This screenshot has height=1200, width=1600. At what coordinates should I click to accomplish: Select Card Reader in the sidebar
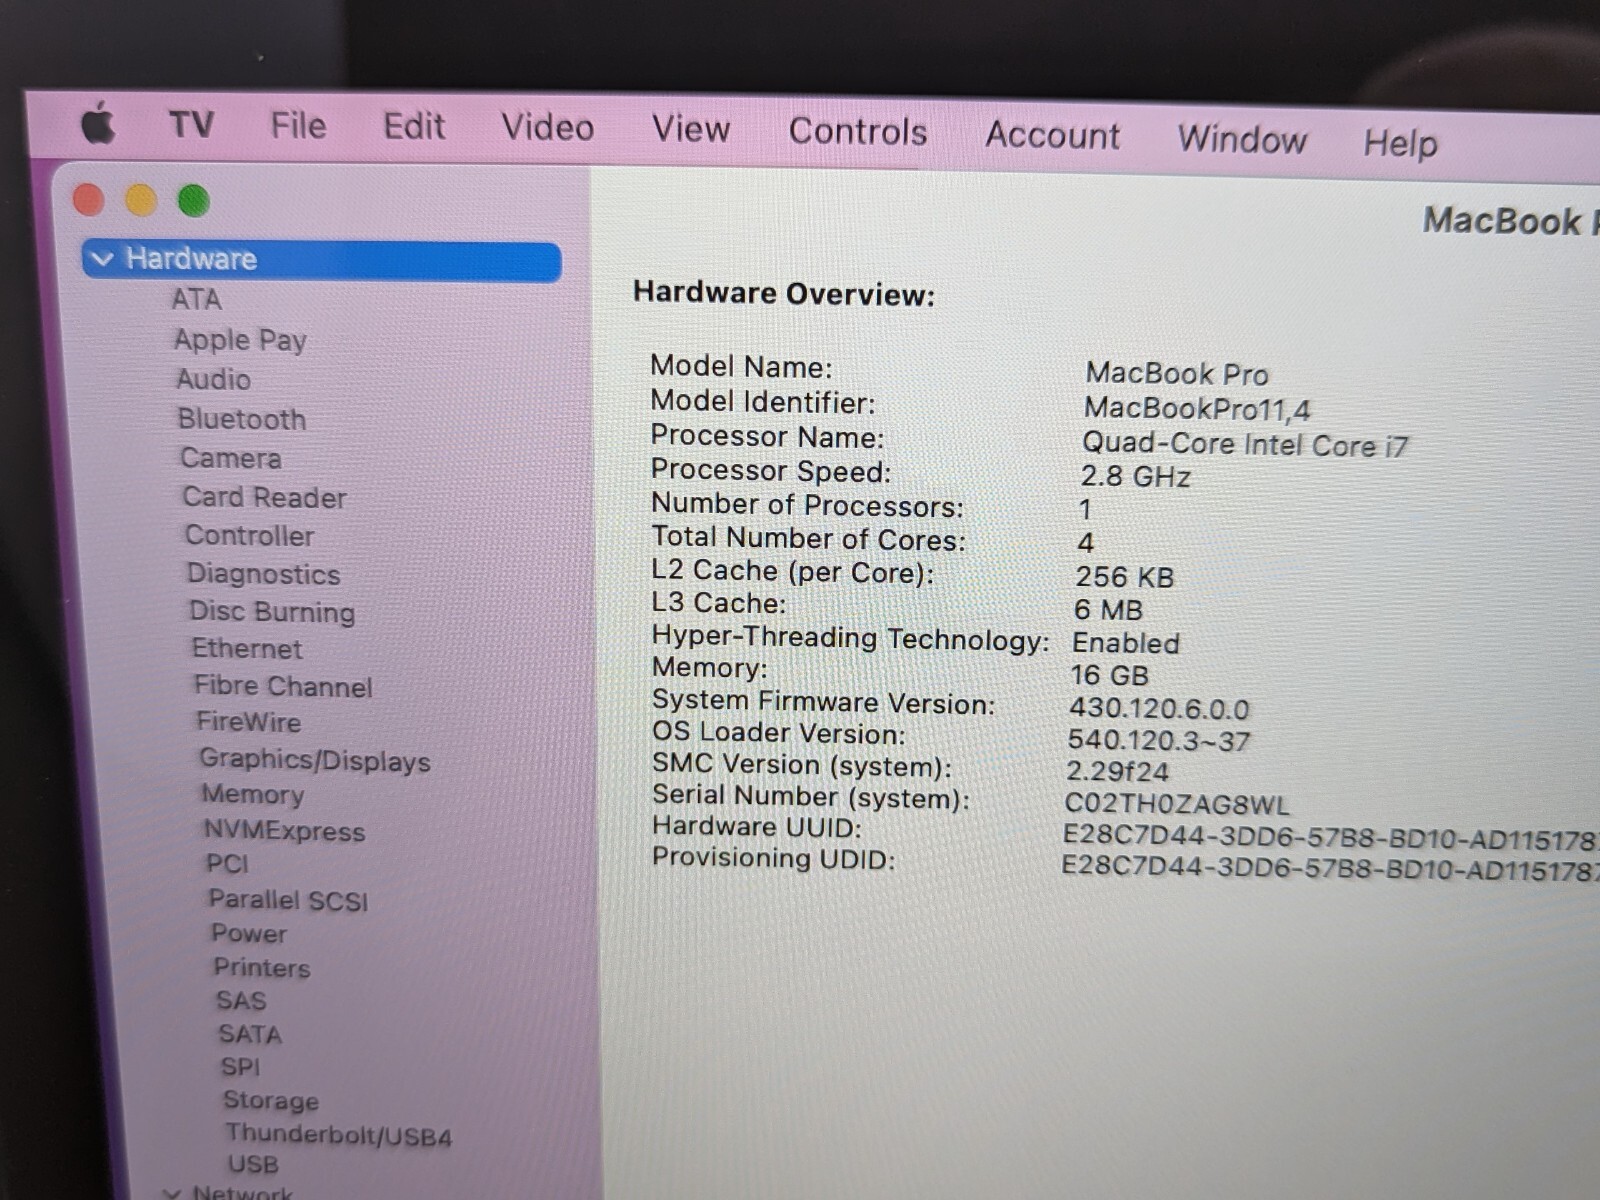click(264, 497)
